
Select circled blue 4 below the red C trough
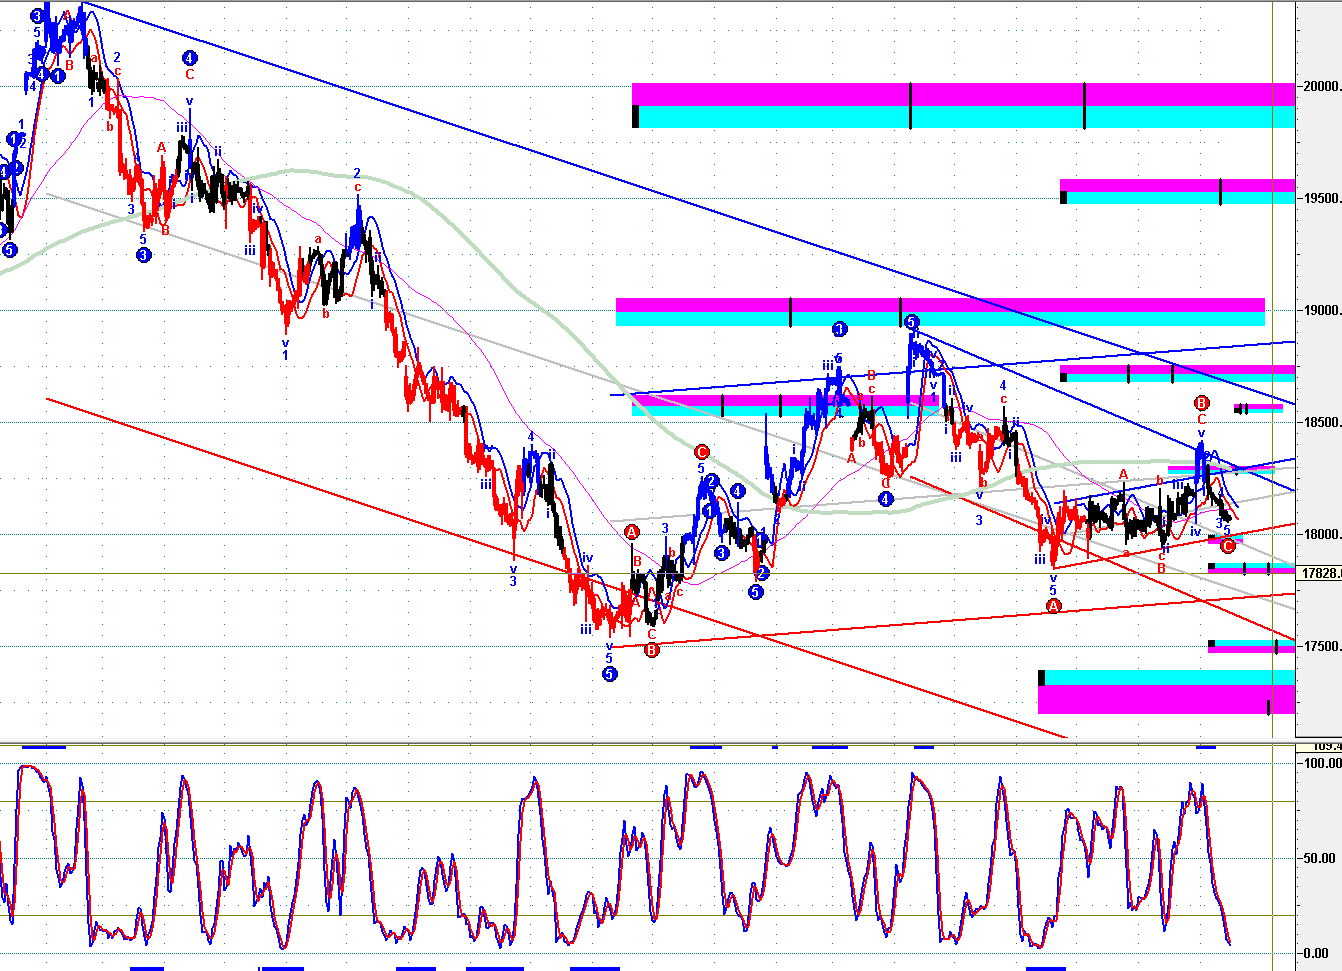pyautogui.click(x=886, y=499)
